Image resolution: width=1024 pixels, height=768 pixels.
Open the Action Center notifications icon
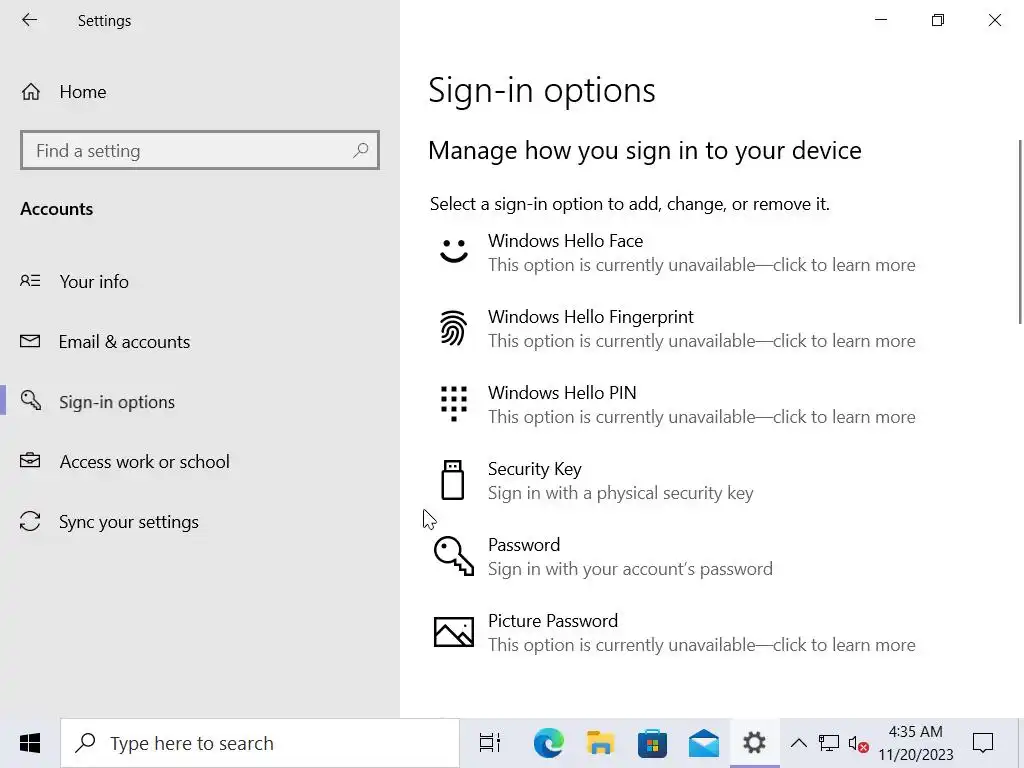[x=983, y=743]
